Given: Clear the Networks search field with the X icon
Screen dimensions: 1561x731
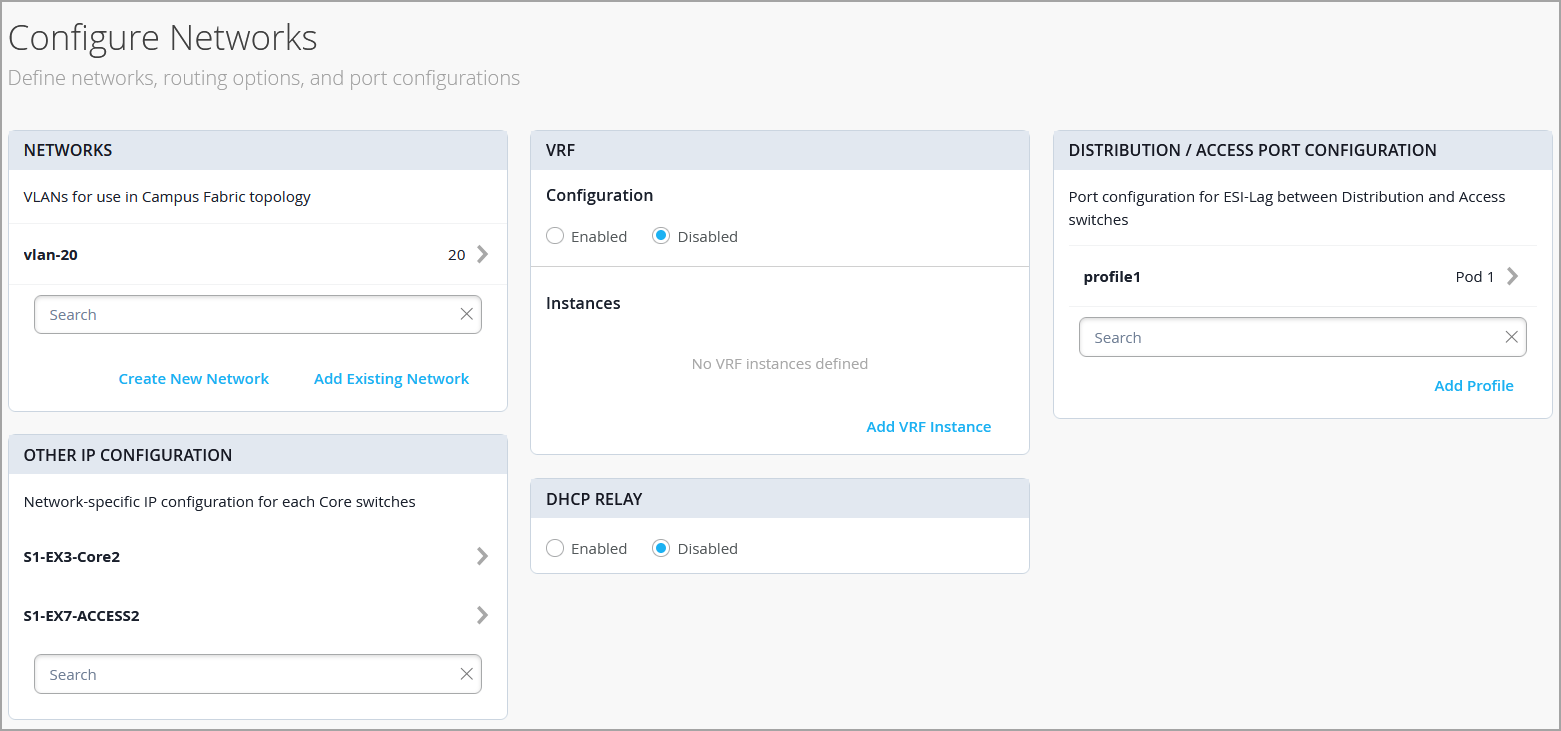Looking at the screenshot, I should pos(466,314).
